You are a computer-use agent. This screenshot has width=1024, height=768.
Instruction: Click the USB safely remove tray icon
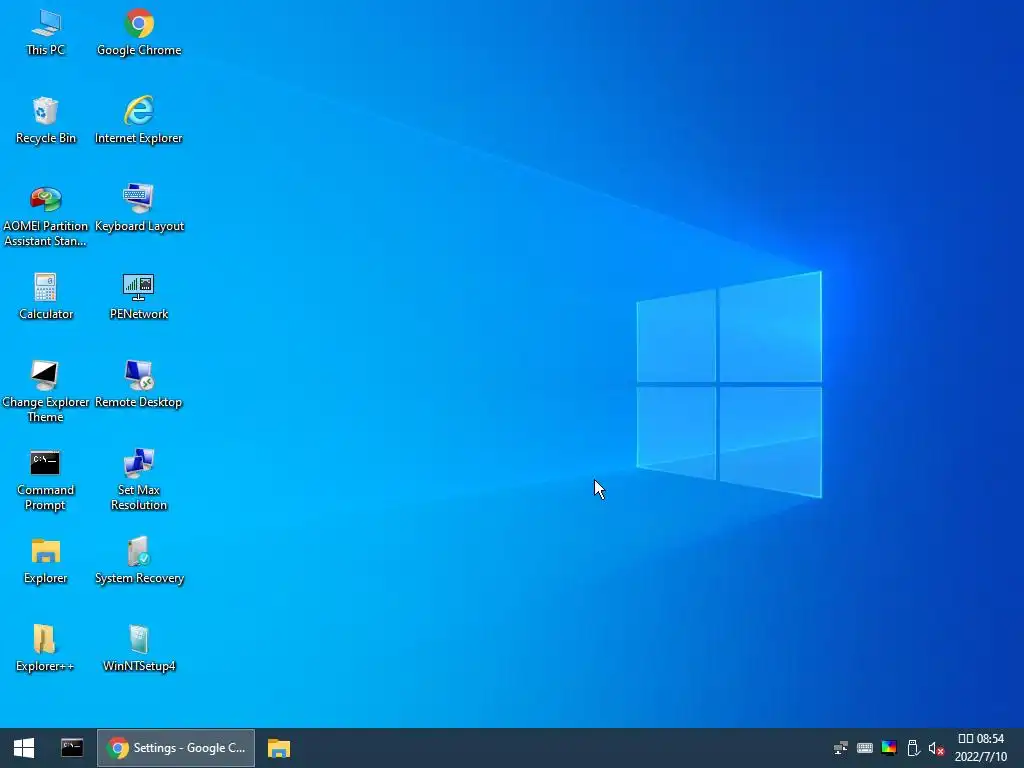[913, 748]
